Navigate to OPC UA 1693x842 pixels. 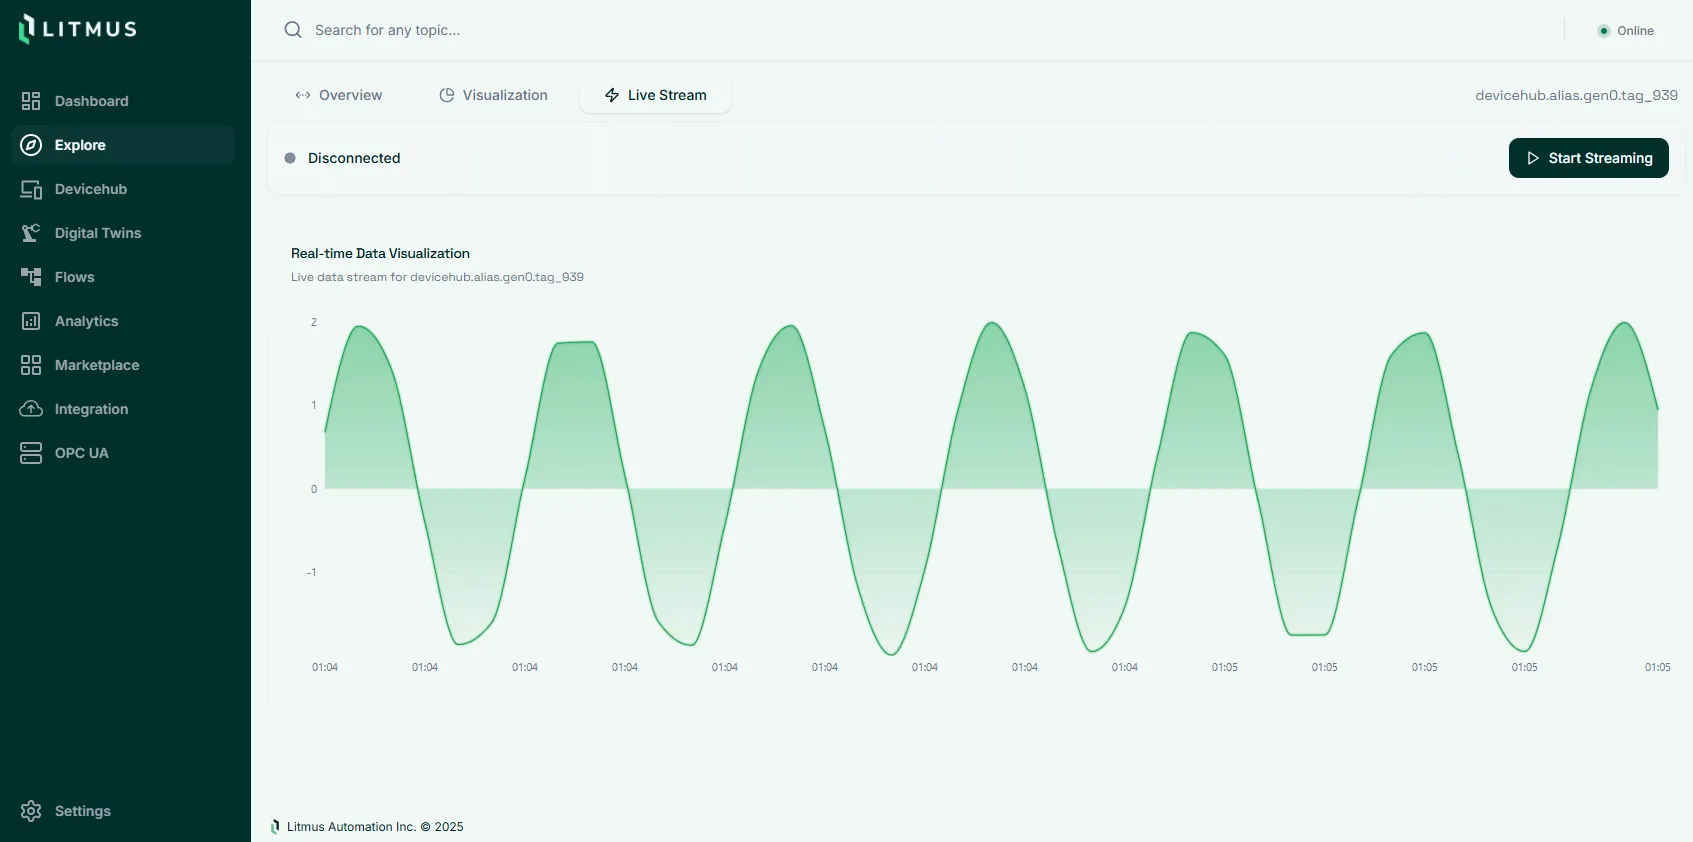tap(123, 453)
